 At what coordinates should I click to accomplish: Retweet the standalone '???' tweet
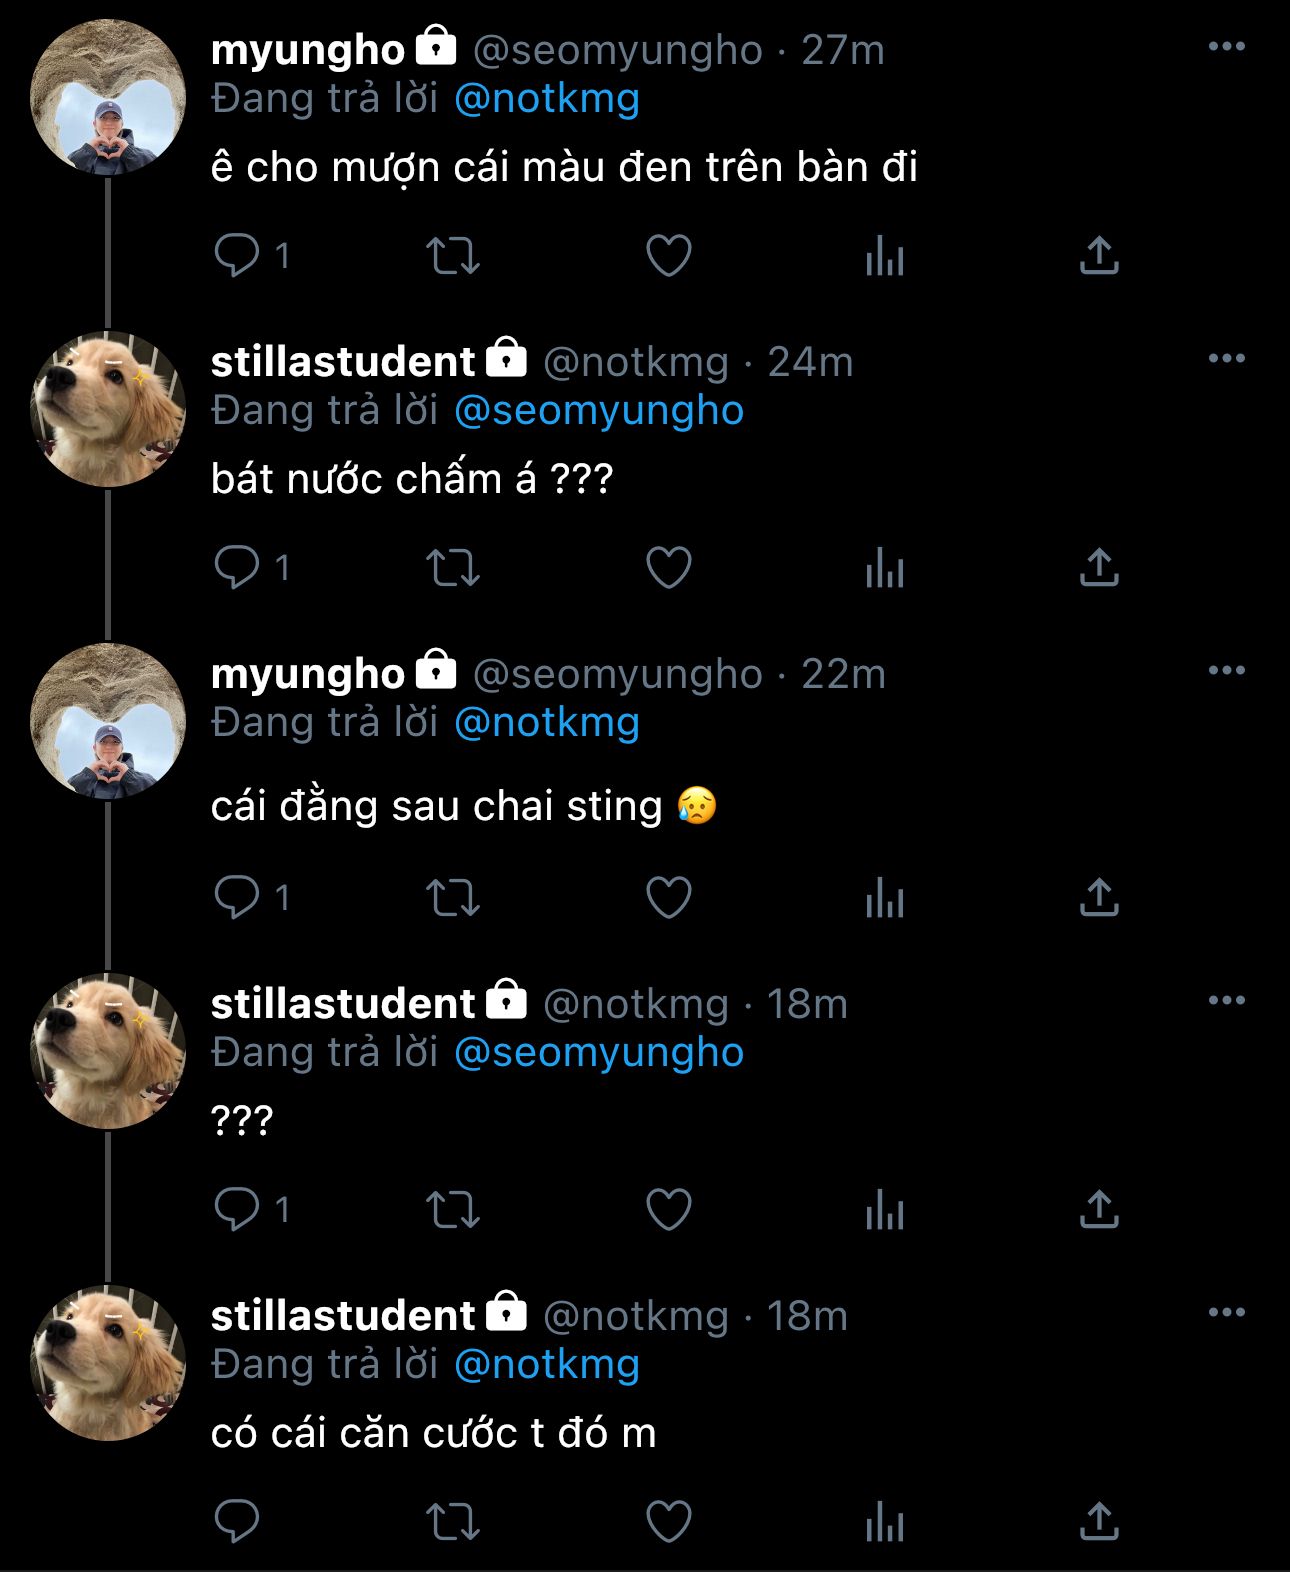453,1210
